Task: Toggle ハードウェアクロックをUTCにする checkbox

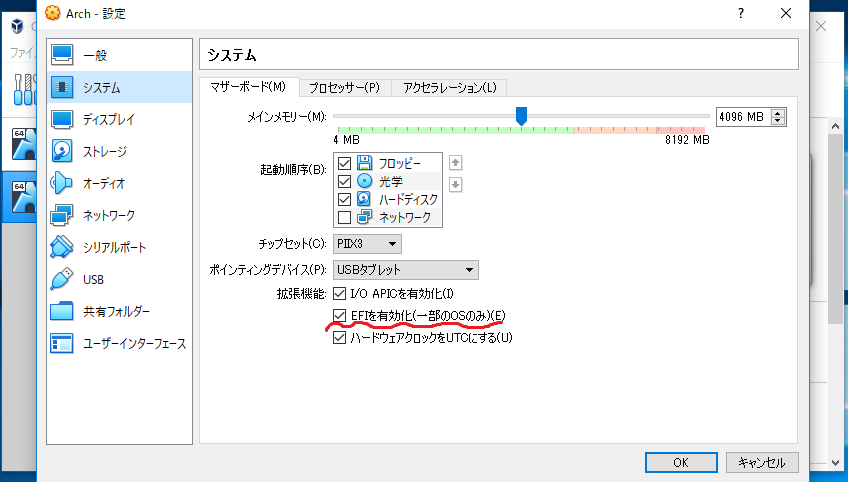Action: click(339, 338)
